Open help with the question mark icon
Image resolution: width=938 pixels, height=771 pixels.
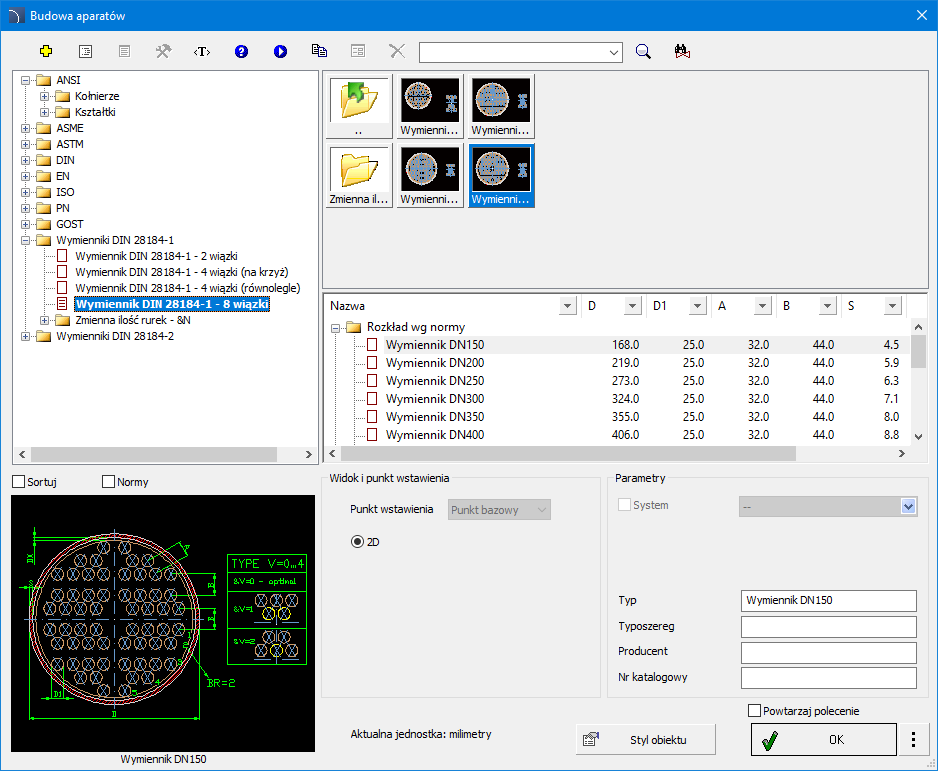point(241,51)
